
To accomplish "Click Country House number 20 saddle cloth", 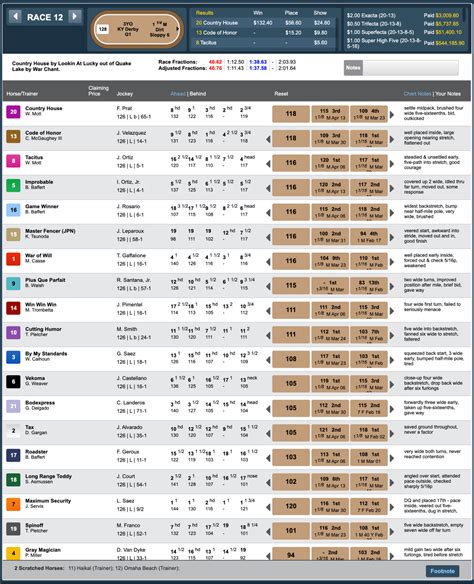I will 13,112.
